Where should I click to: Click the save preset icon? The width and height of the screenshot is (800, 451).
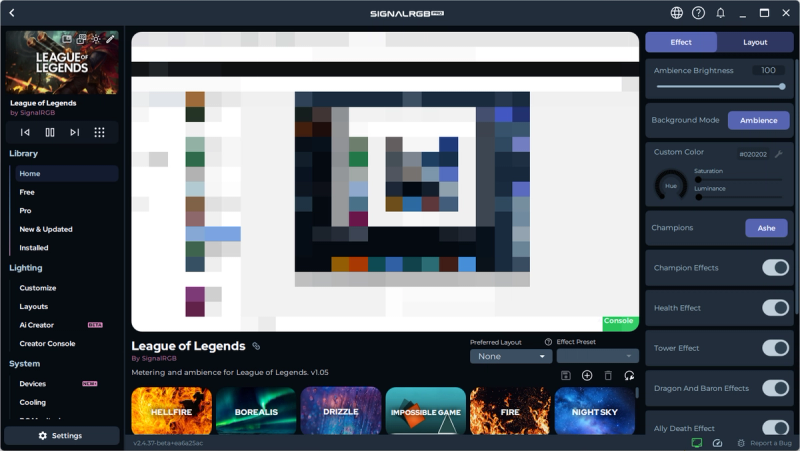coord(566,375)
